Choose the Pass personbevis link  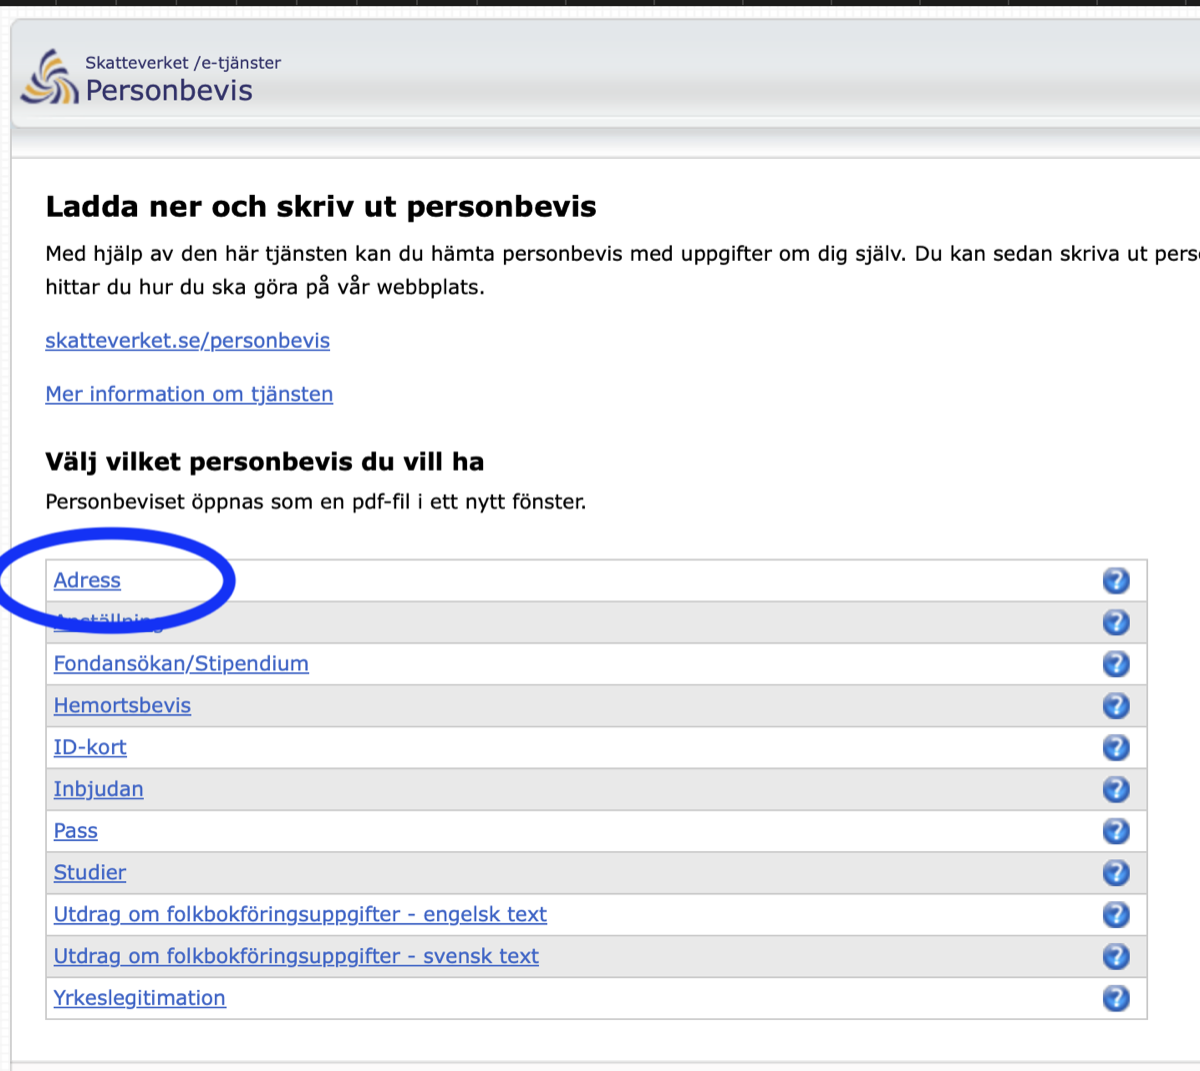click(76, 831)
